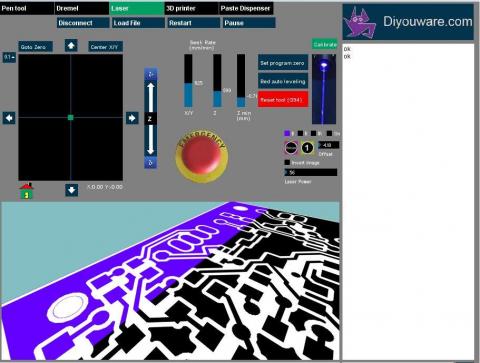The width and height of the screenshot is (480, 363).
Task: Click the home icon below jog pad
Action: 26,191
